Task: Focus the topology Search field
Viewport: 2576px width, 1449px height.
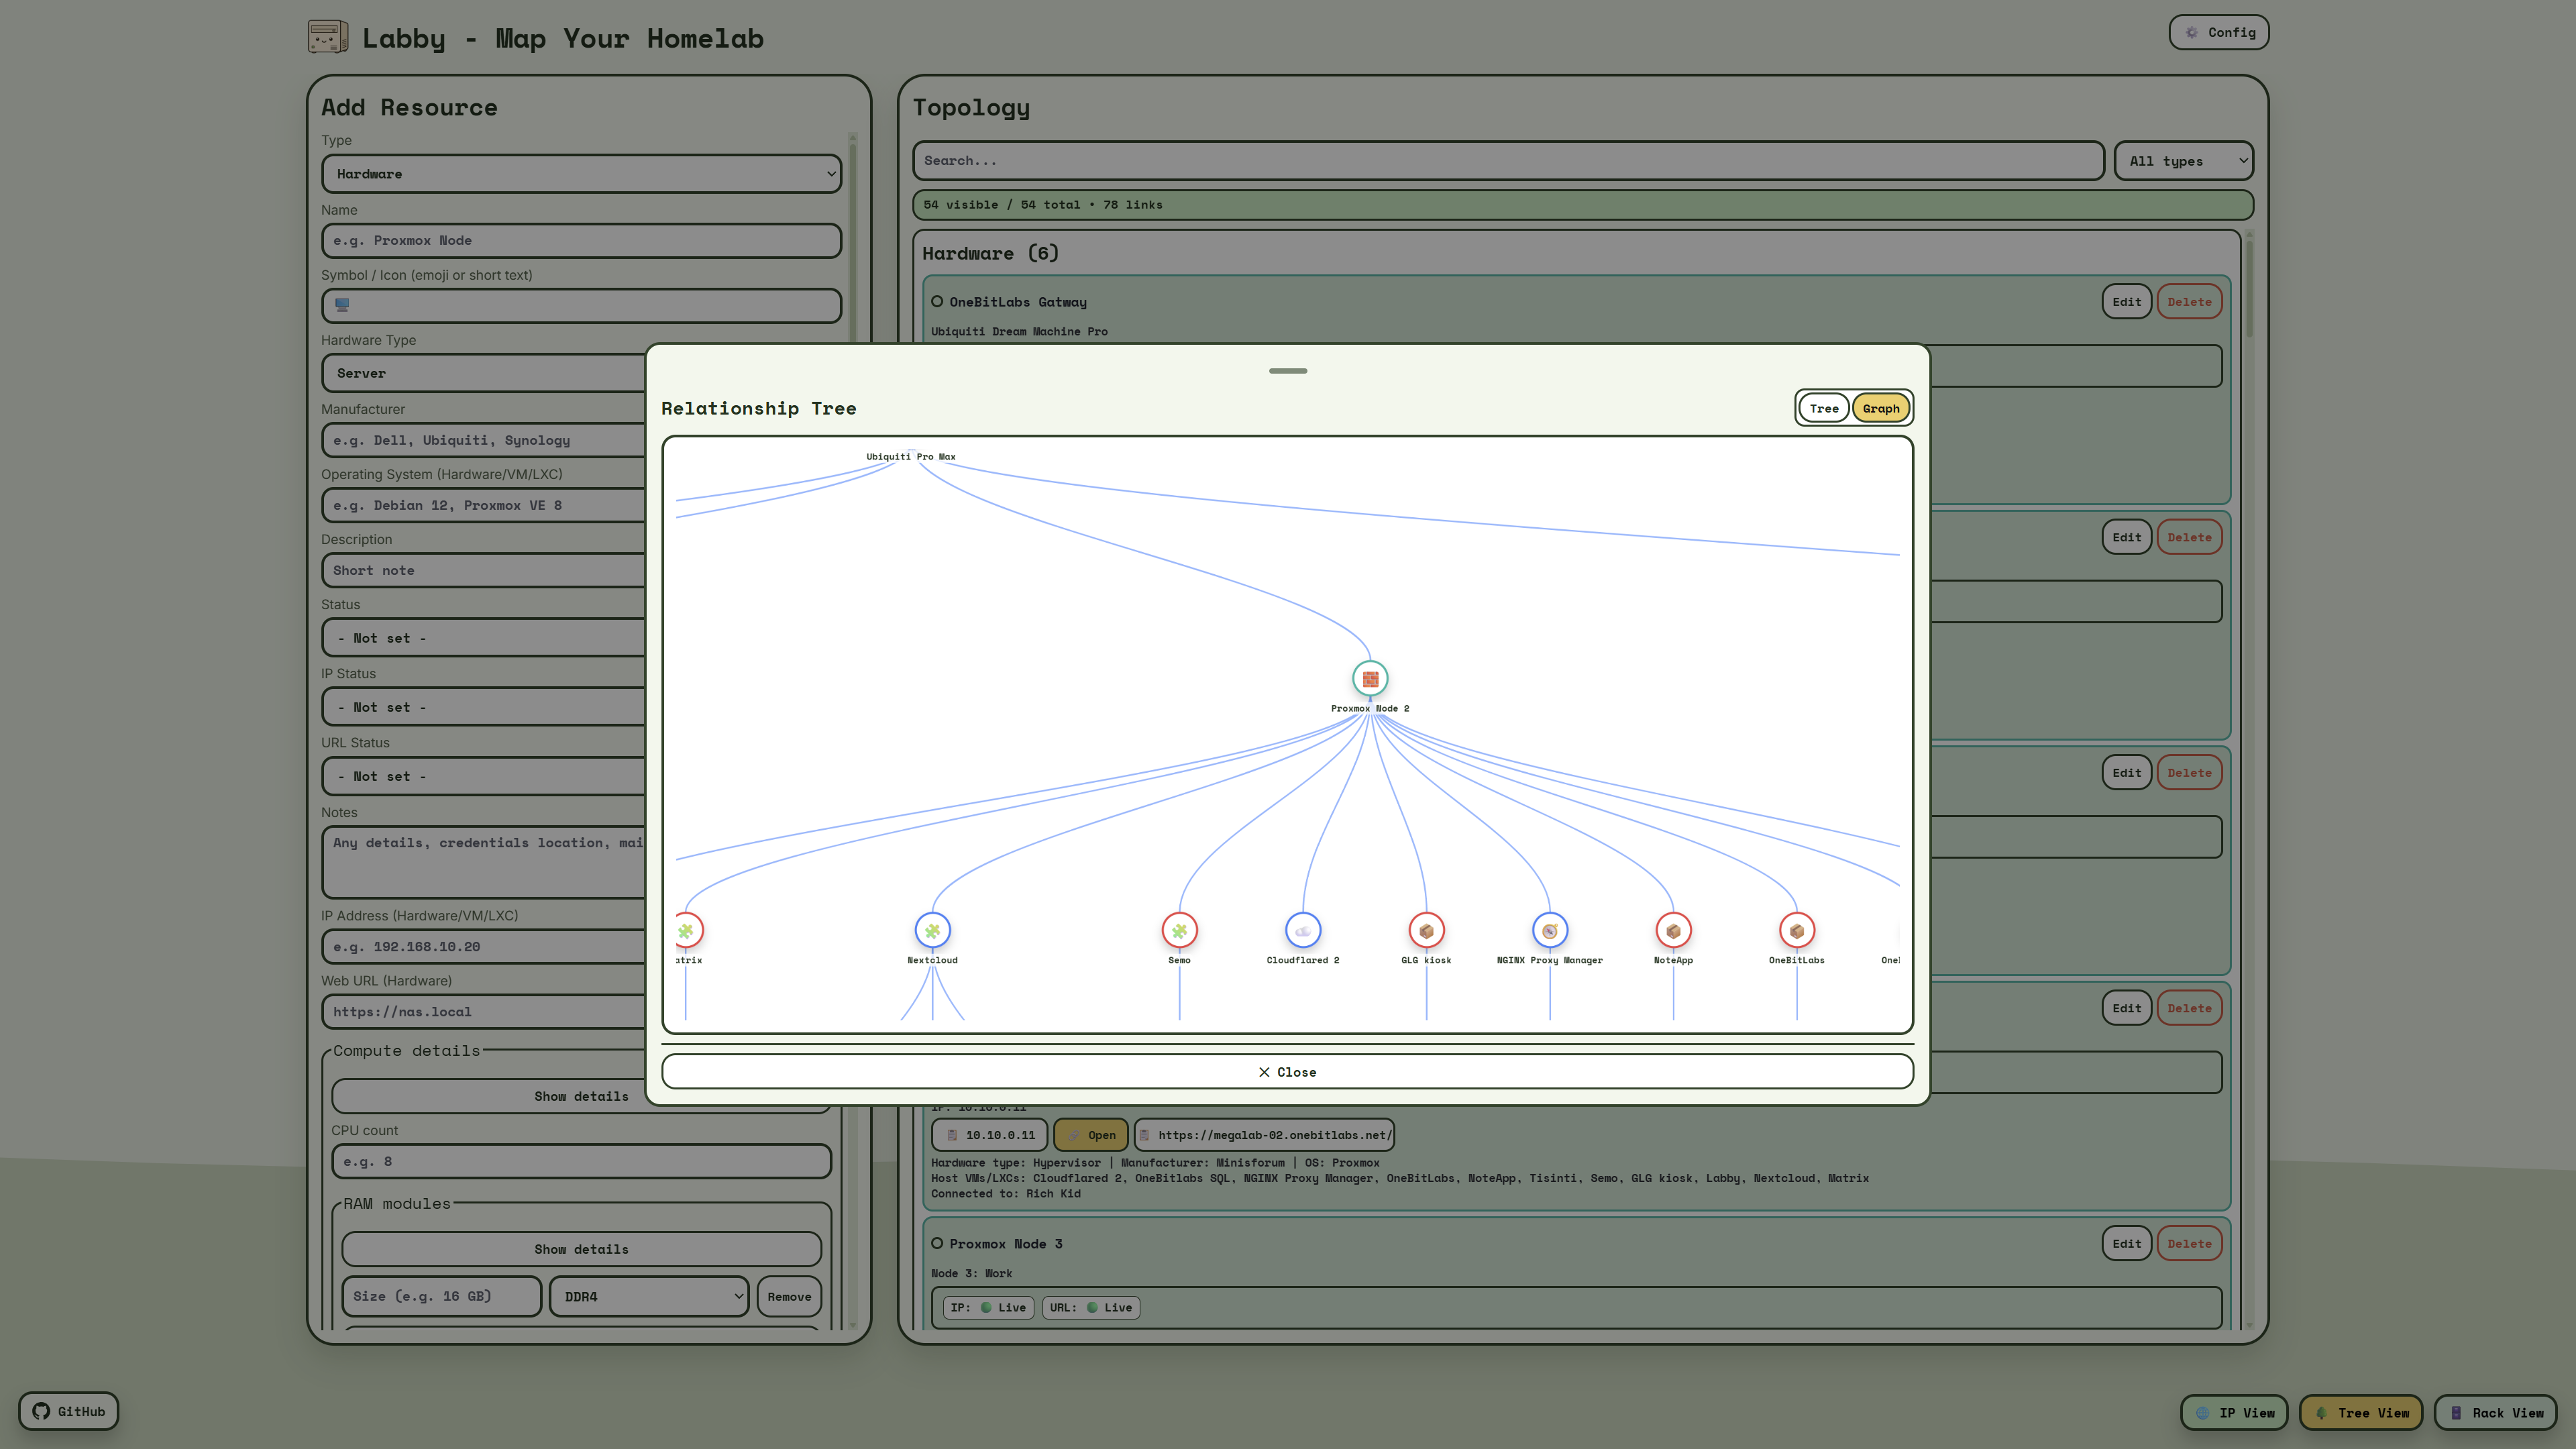Action: [1508, 160]
